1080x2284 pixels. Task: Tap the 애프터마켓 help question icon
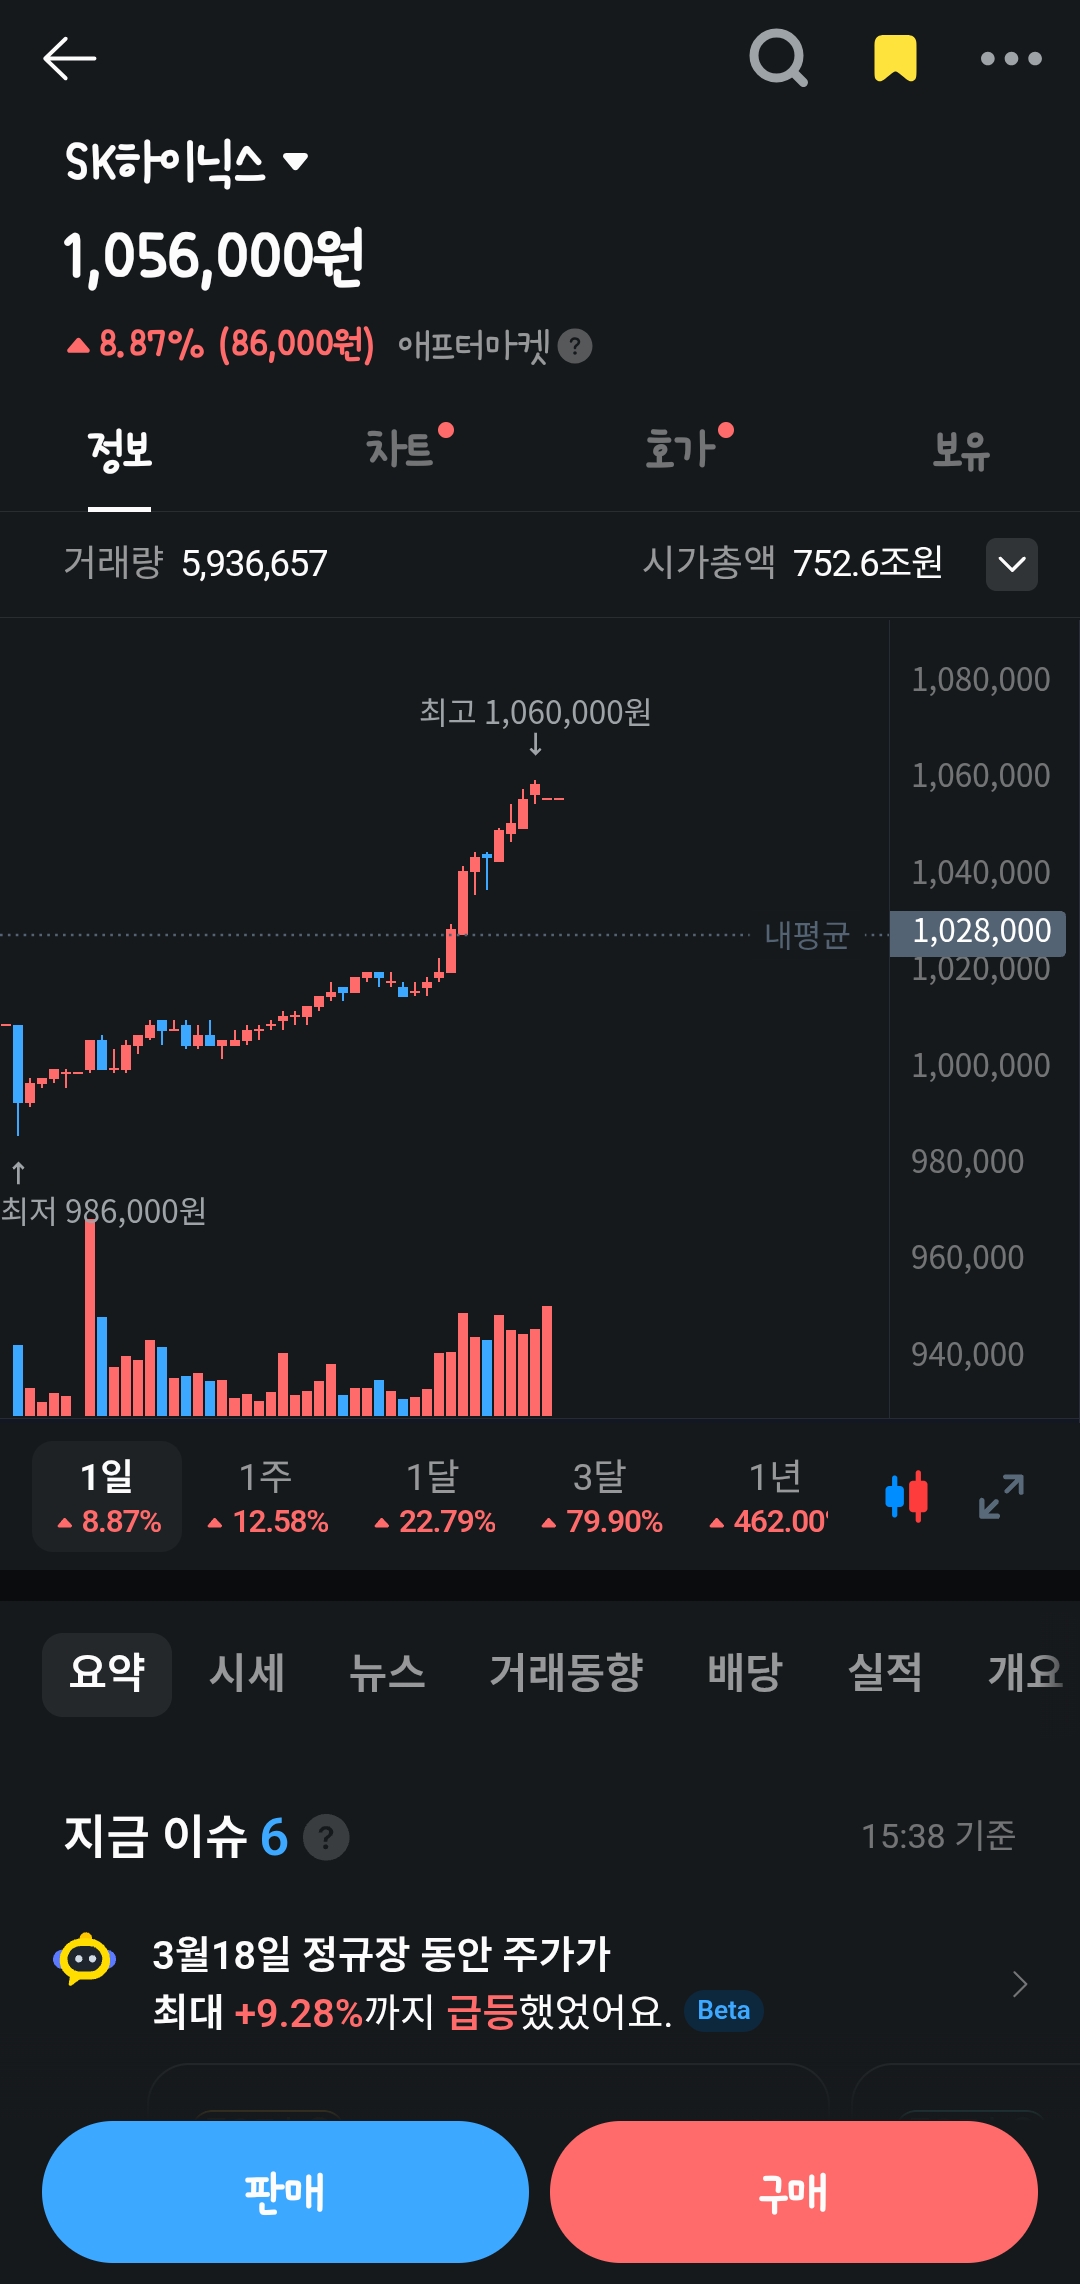[575, 346]
